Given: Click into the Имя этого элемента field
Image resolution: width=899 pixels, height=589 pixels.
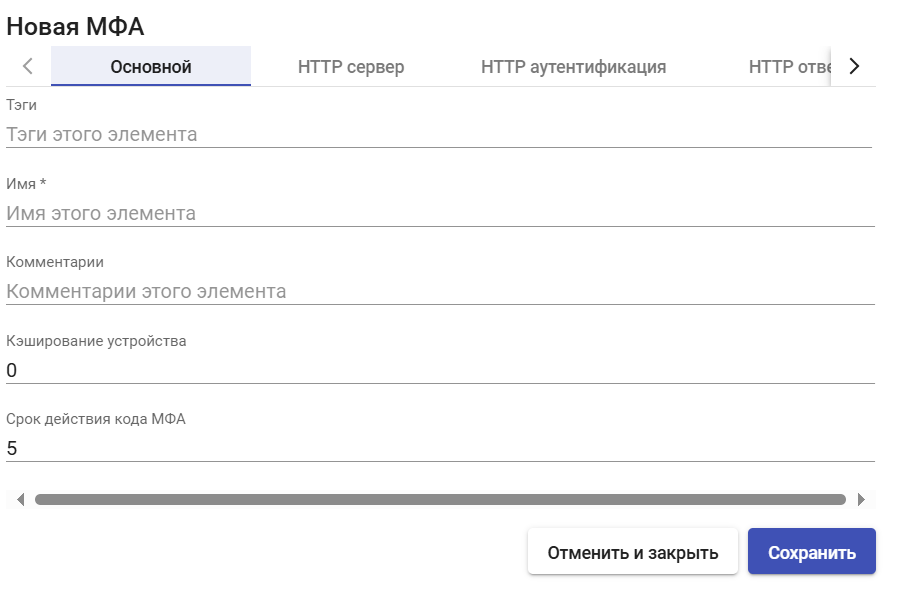Looking at the screenshot, I should (x=440, y=213).
